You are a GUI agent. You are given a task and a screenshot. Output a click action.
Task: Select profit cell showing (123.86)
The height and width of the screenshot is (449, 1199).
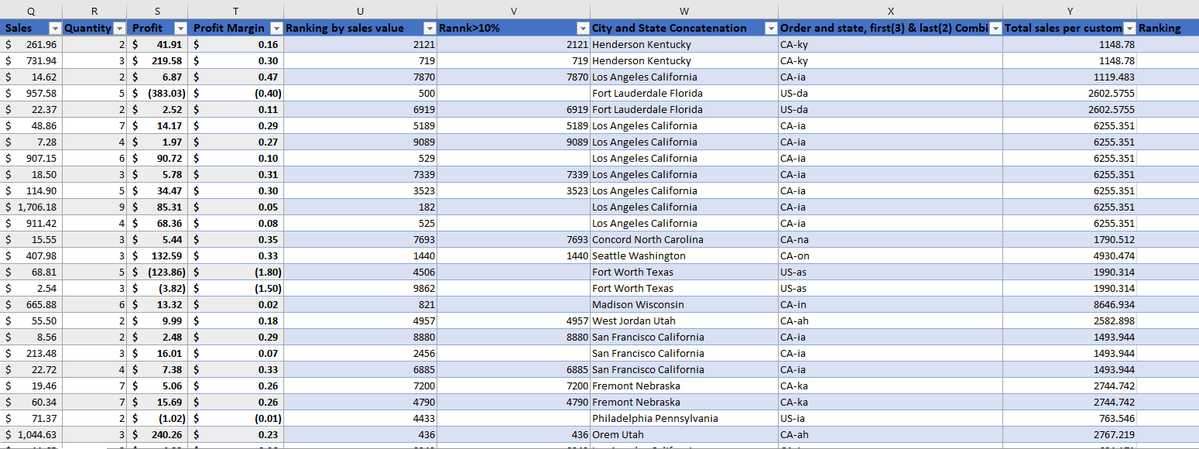[158, 272]
